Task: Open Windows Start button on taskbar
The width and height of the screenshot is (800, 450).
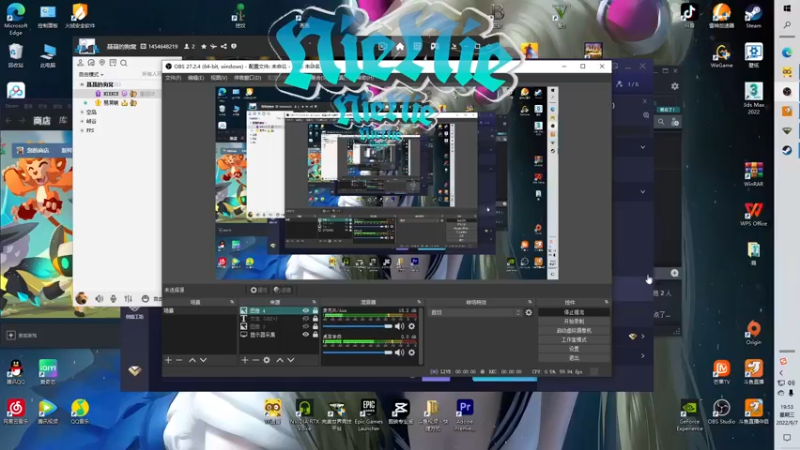Action: click(x=787, y=9)
